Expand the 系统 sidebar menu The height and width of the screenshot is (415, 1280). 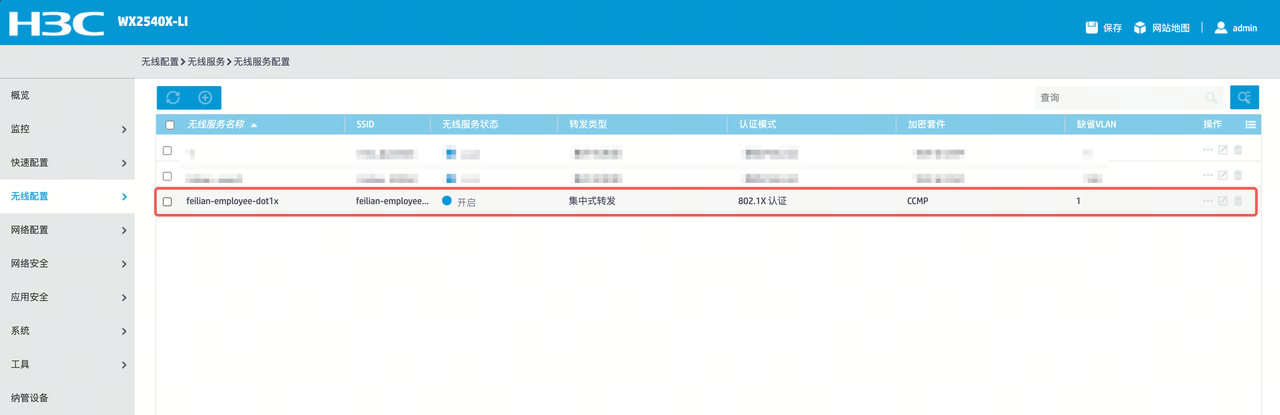[67, 331]
